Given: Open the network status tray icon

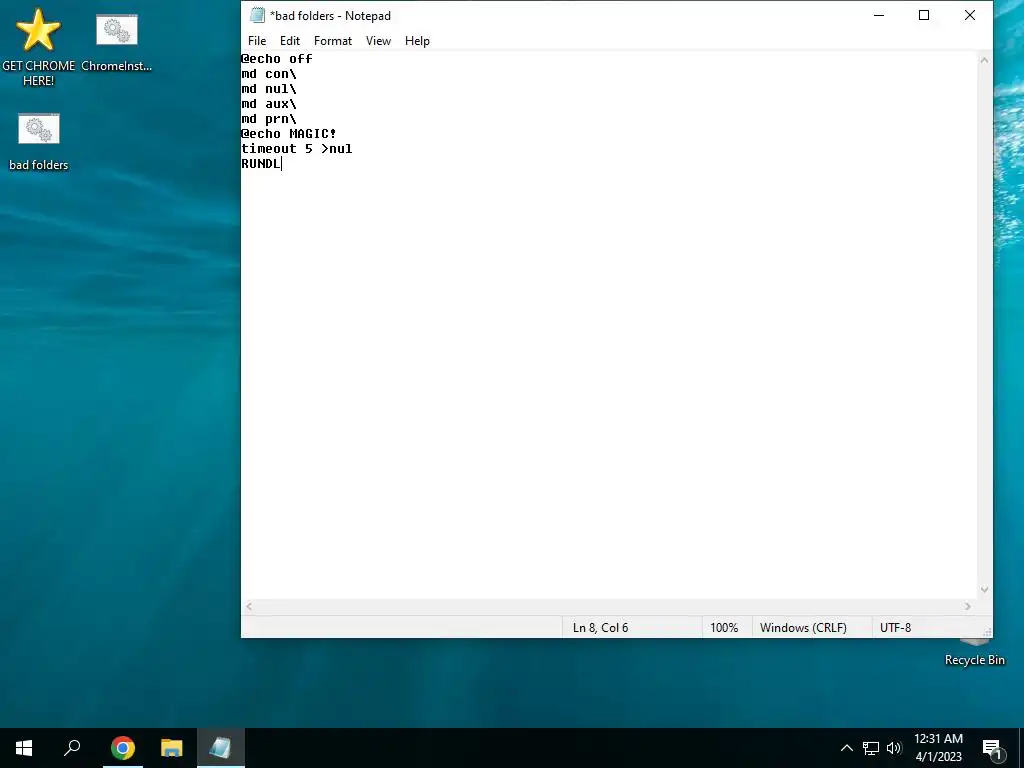Looking at the screenshot, I should click(871, 748).
